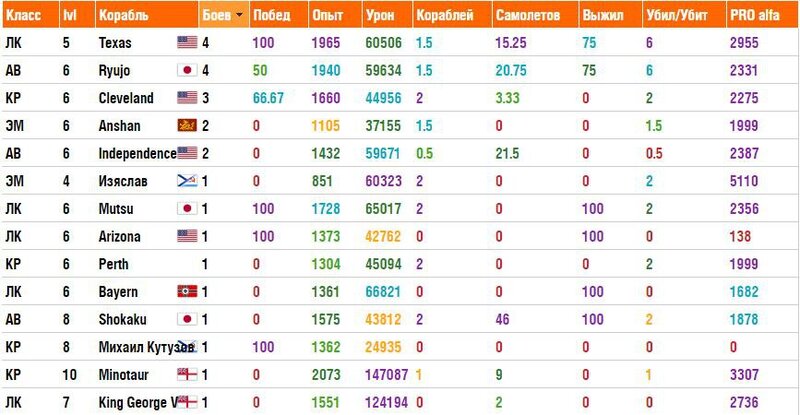Select the Minotaur ship name
Screen dimensions: 800x415
[x=123, y=374]
